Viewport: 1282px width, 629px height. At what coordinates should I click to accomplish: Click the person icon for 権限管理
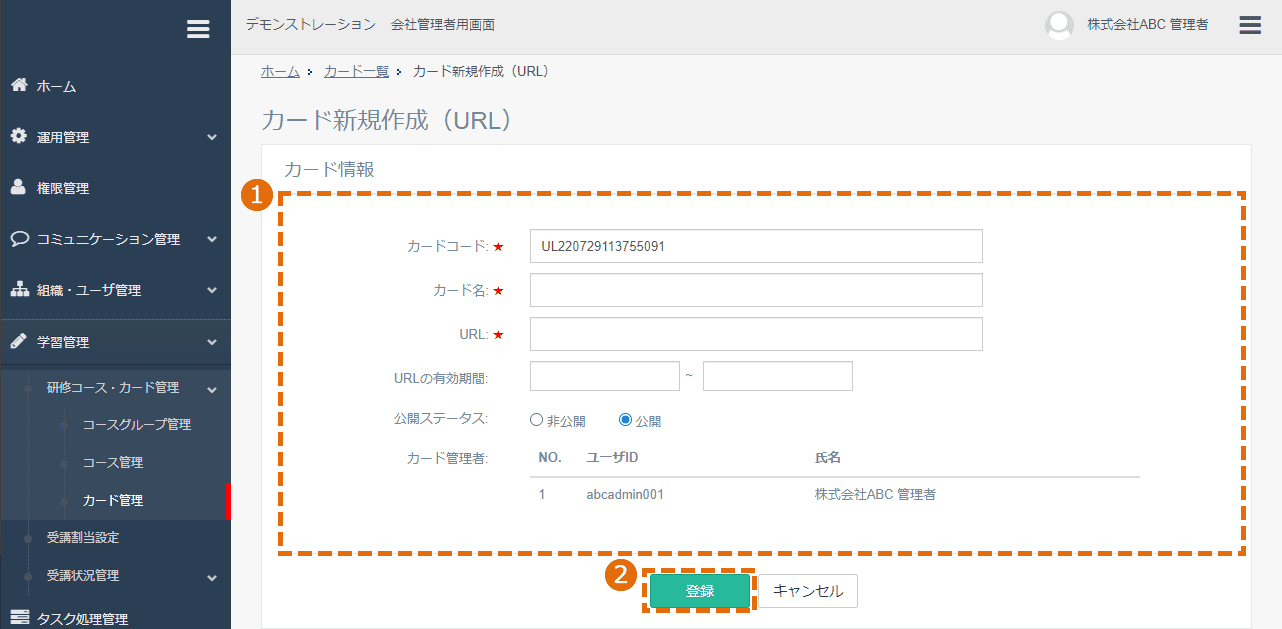pos(19,187)
